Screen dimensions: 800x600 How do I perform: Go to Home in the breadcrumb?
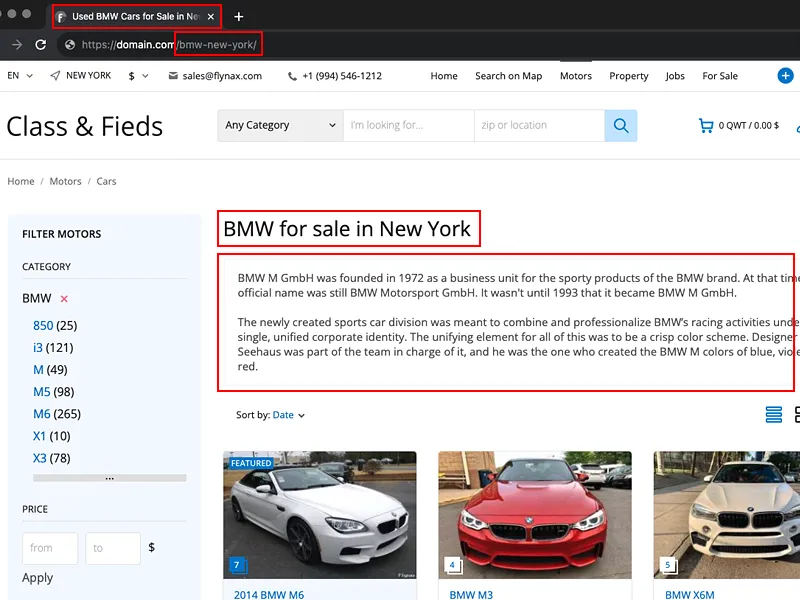pos(21,182)
